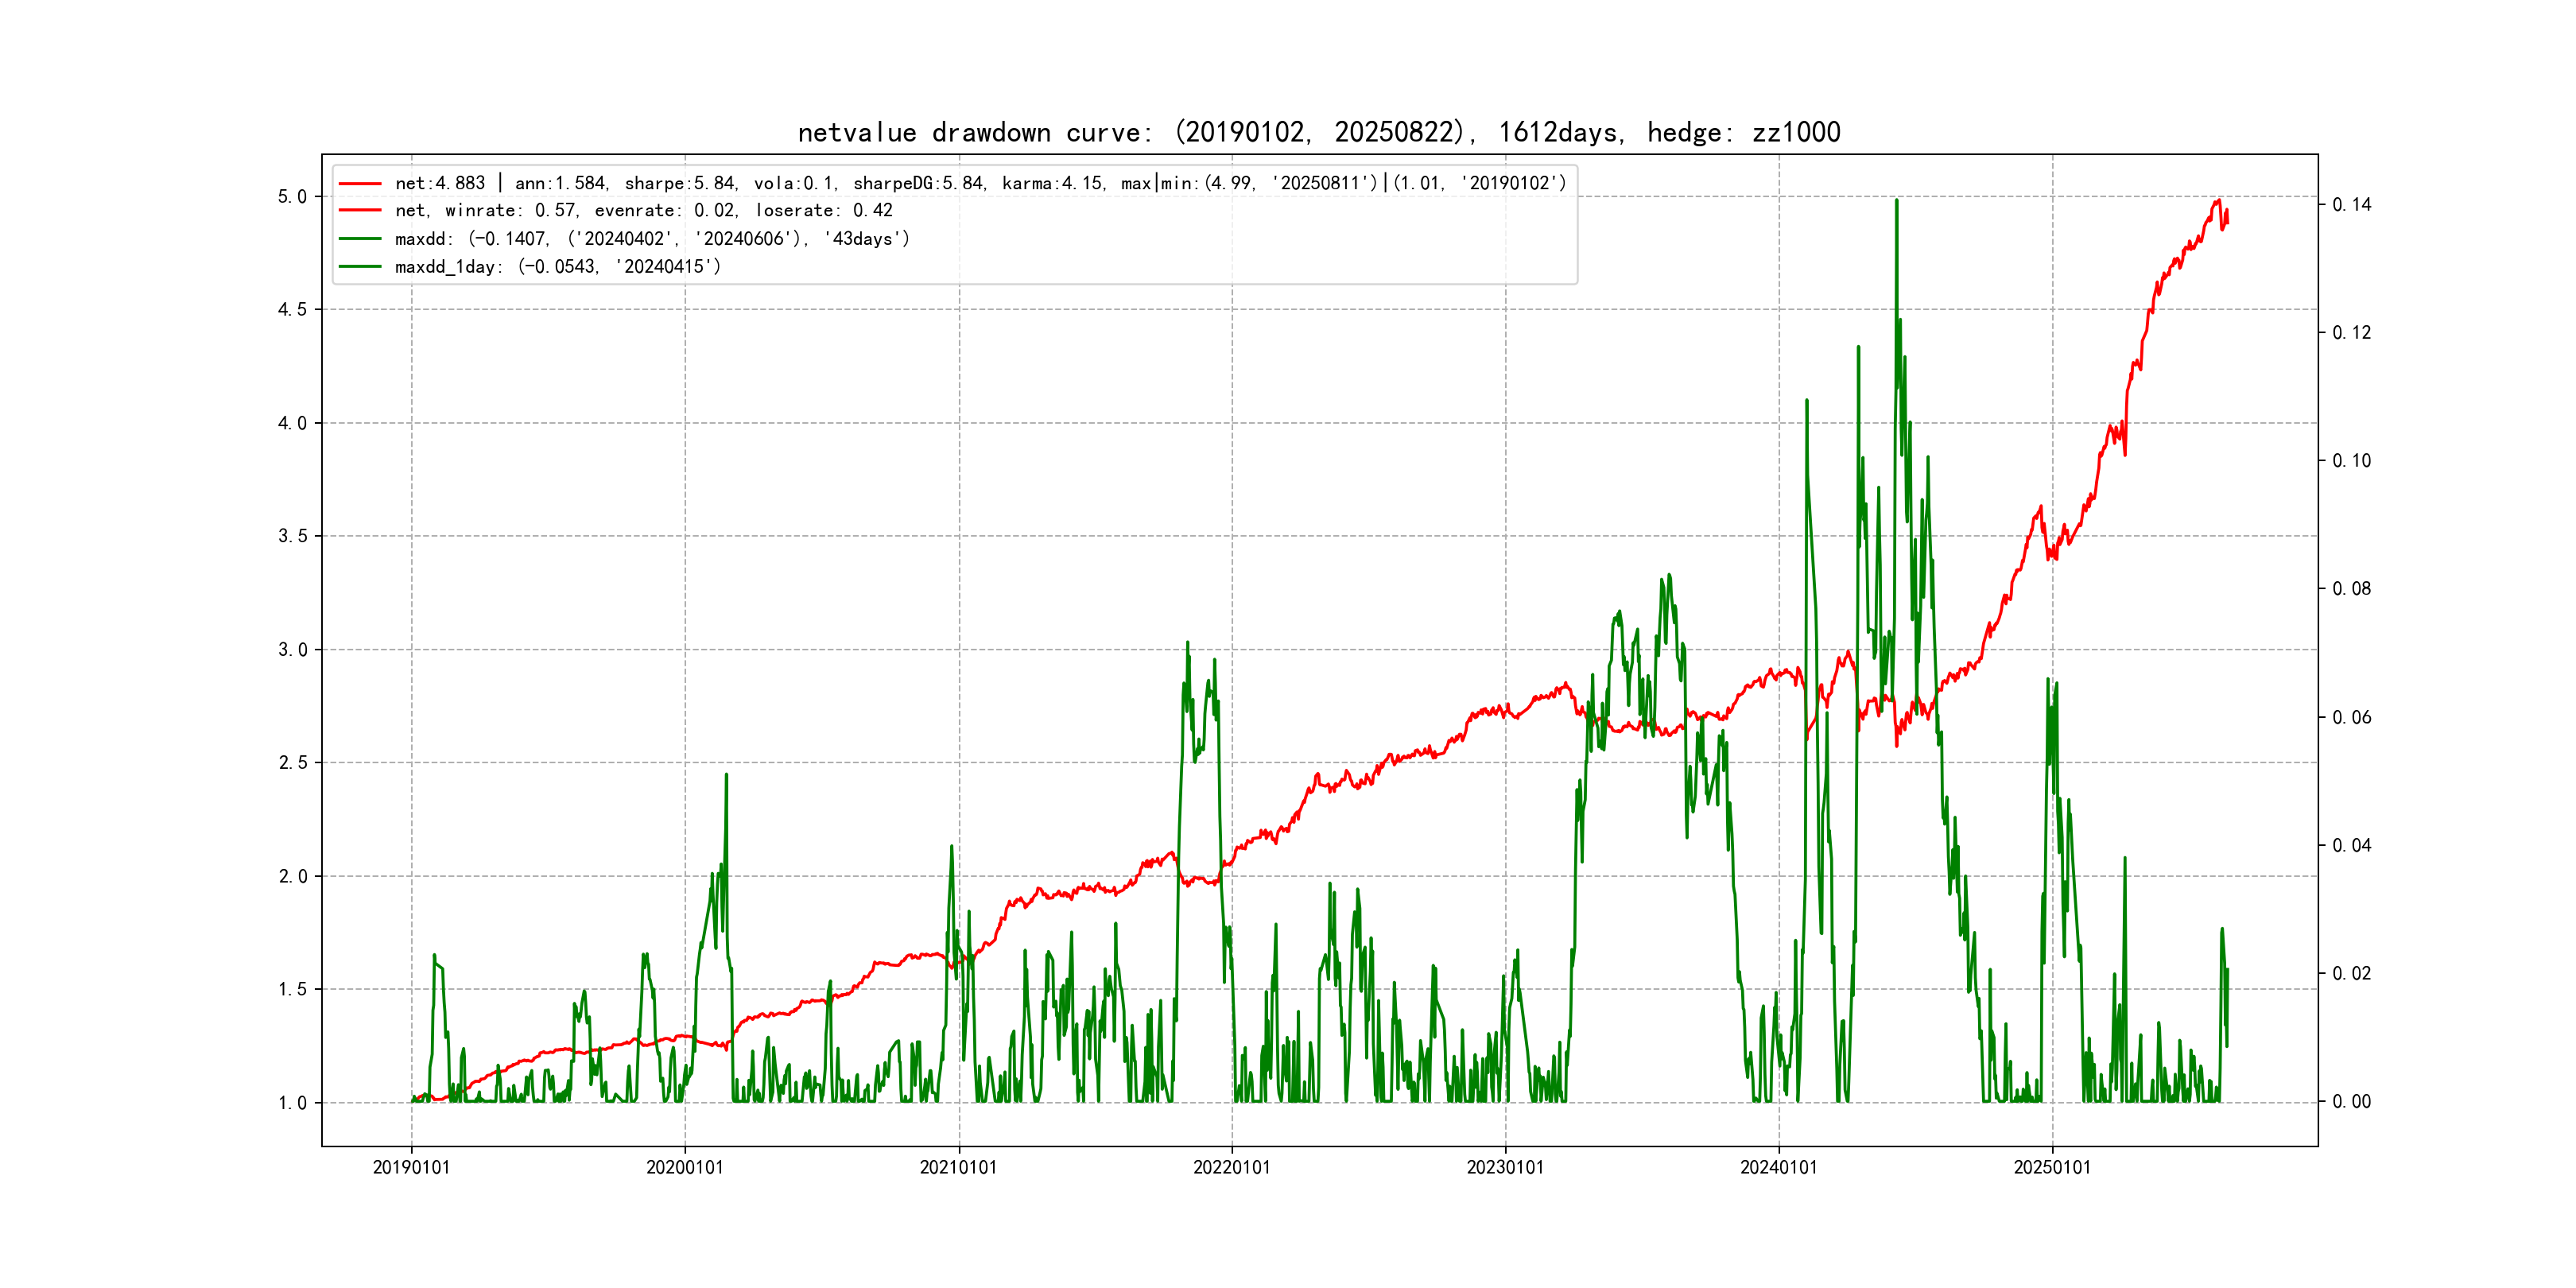Click the 20210101 x-axis date label
2576x1288 pixels.
(958, 1168)
